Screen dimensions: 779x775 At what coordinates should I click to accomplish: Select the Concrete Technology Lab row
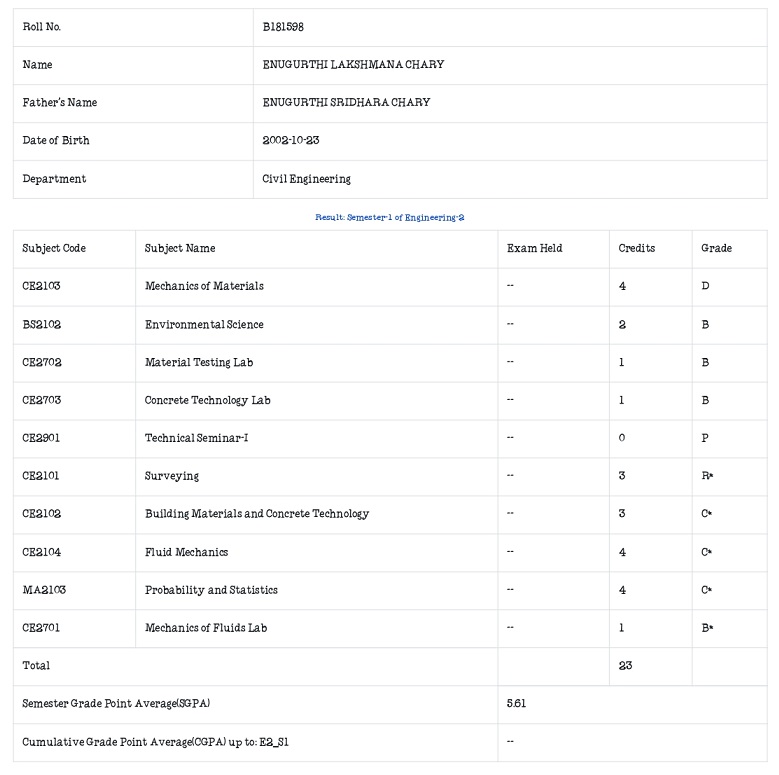click(x=390, y=400)
